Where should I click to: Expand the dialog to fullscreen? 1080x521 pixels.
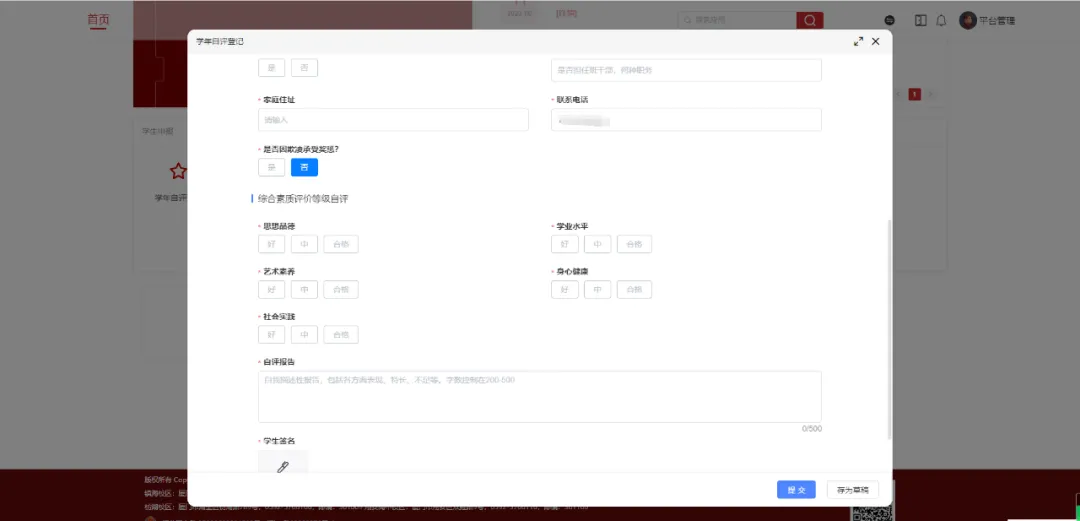tap(858, 41)
